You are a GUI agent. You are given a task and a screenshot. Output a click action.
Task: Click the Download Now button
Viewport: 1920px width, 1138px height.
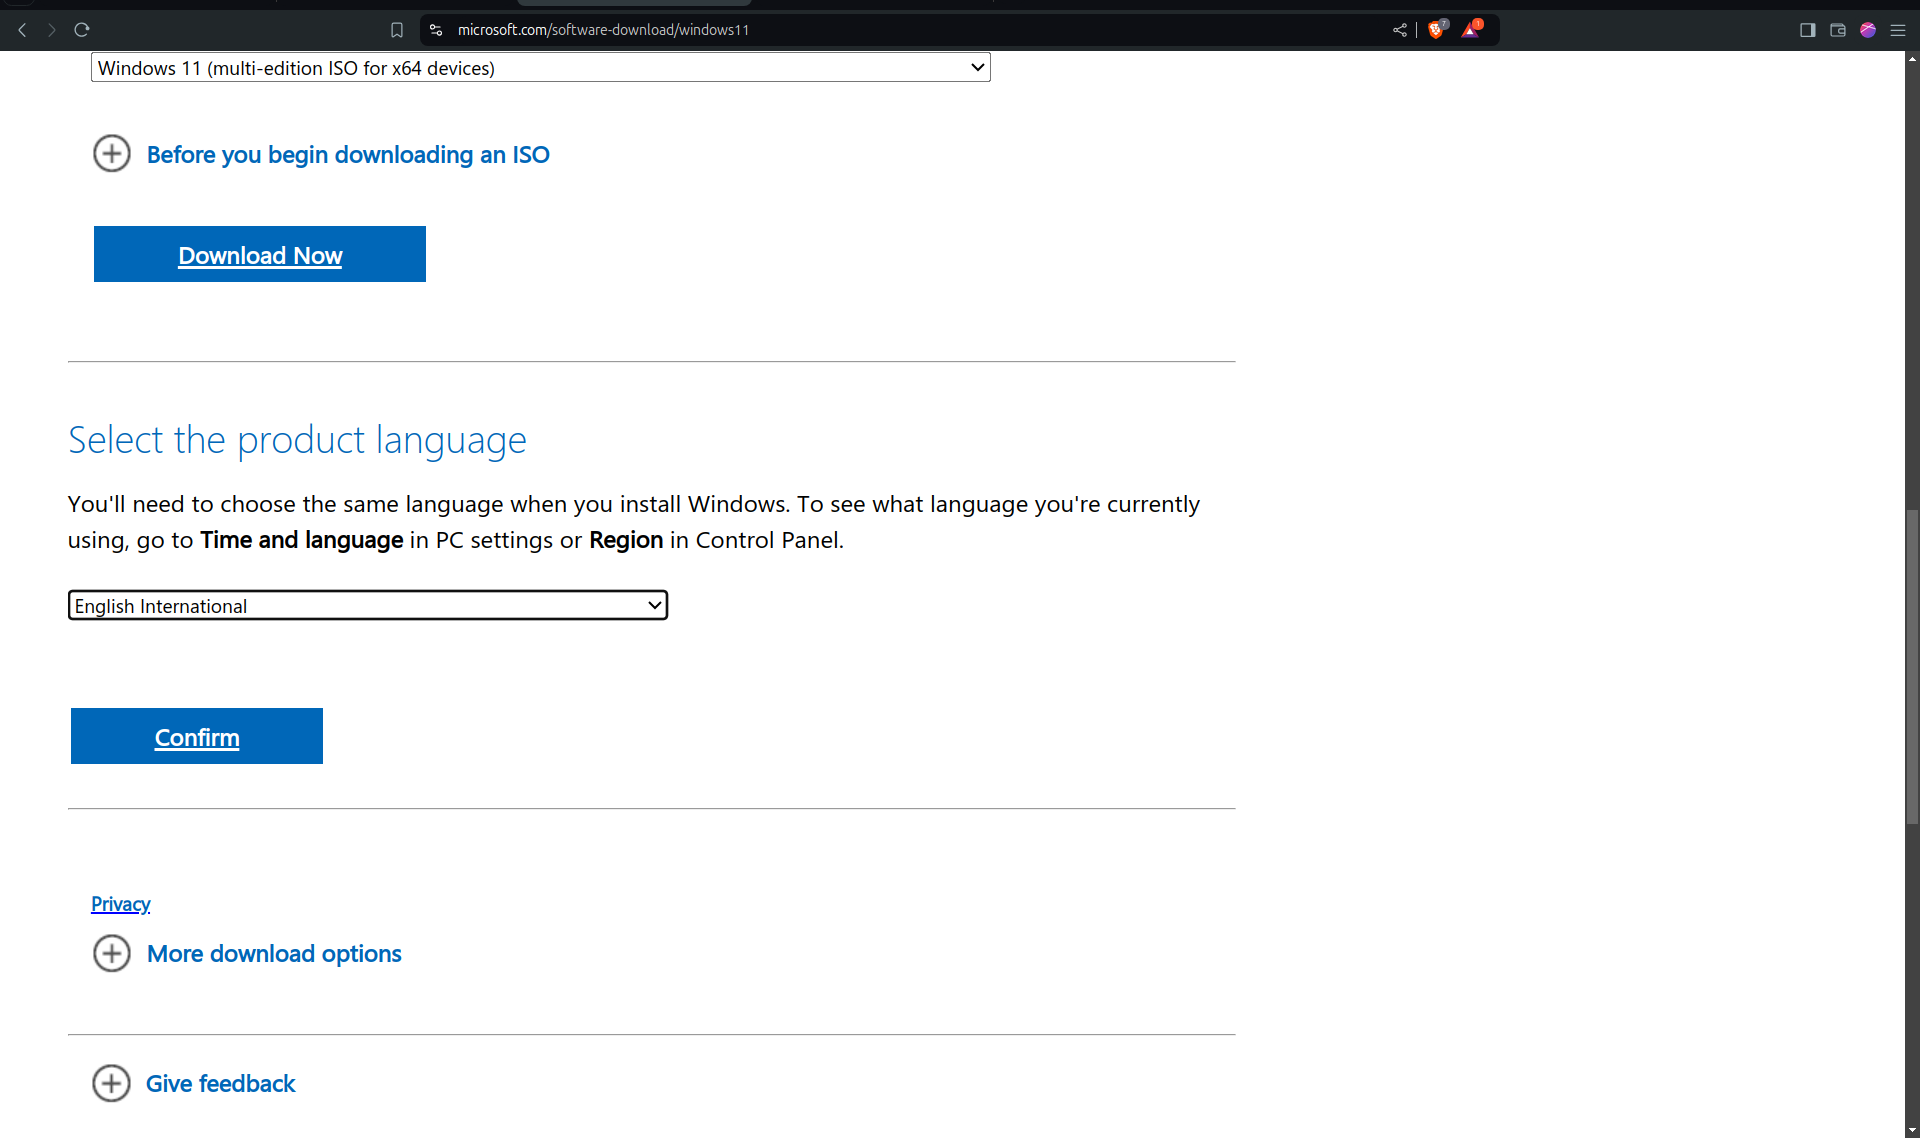(260, 255)
